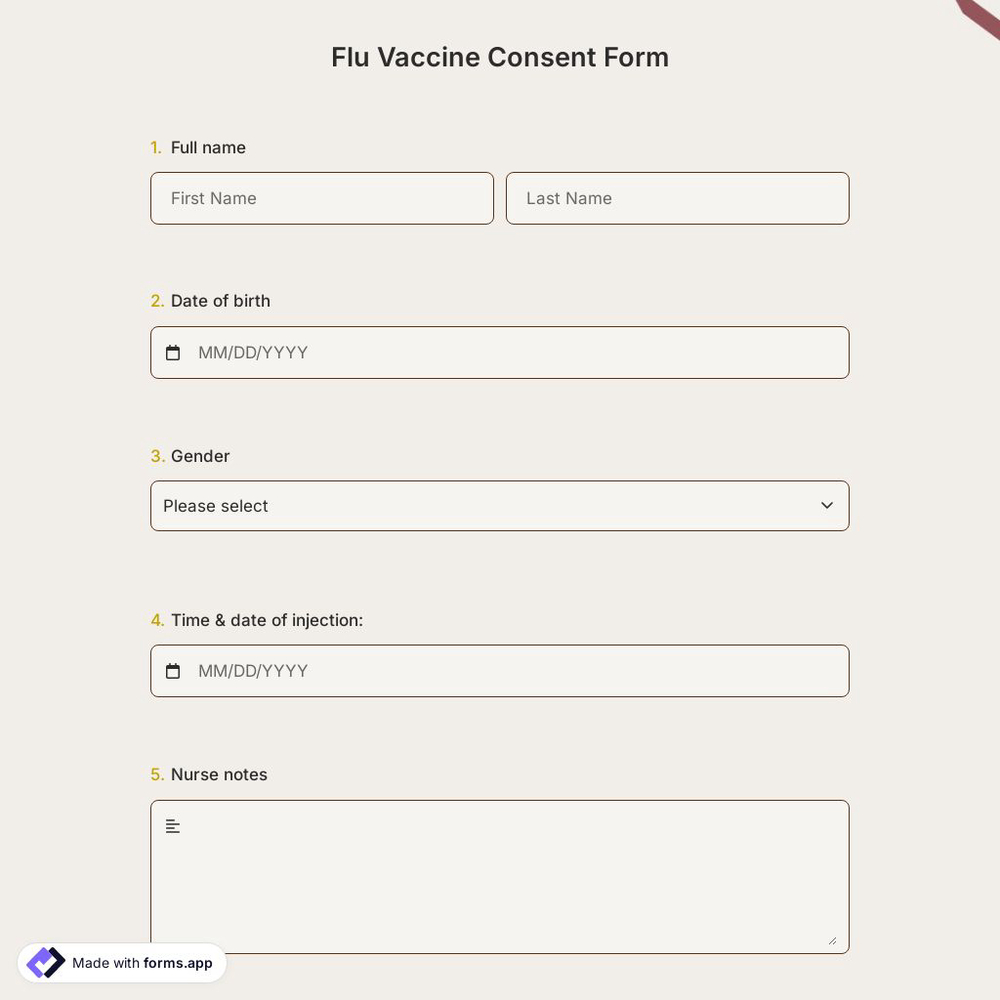This screenshot has height=1000, width=1000.
Task: Click the resize grip on Nurse notes box
Action: [833, 940]
